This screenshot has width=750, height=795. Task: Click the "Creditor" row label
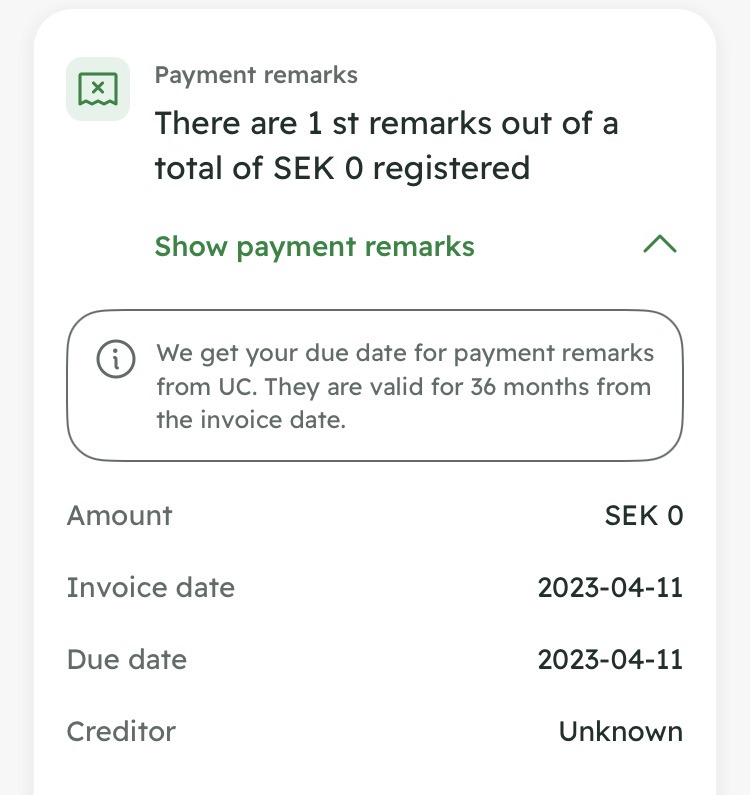(121, 731)
